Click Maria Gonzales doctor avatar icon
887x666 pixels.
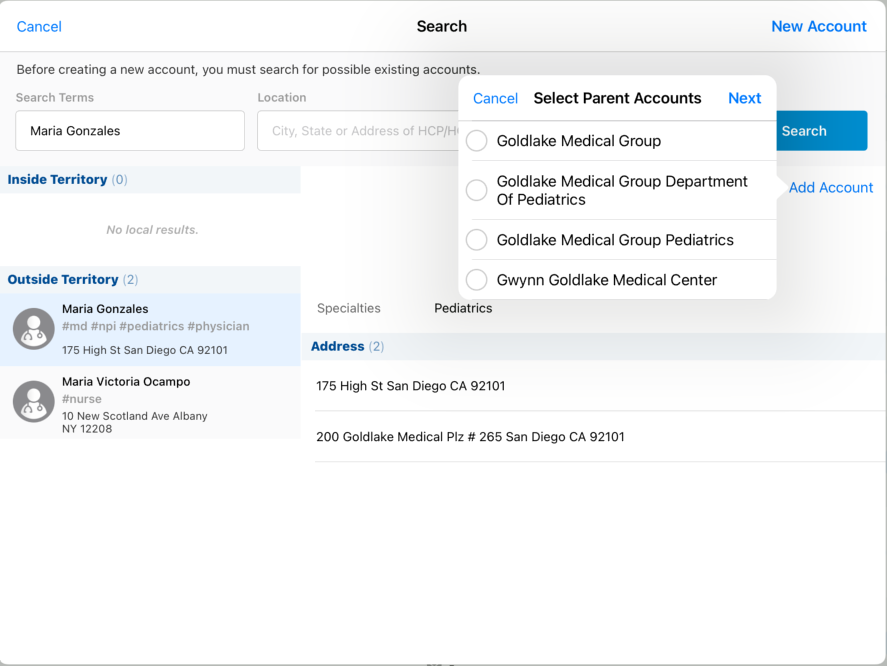[x=34, y=329]
